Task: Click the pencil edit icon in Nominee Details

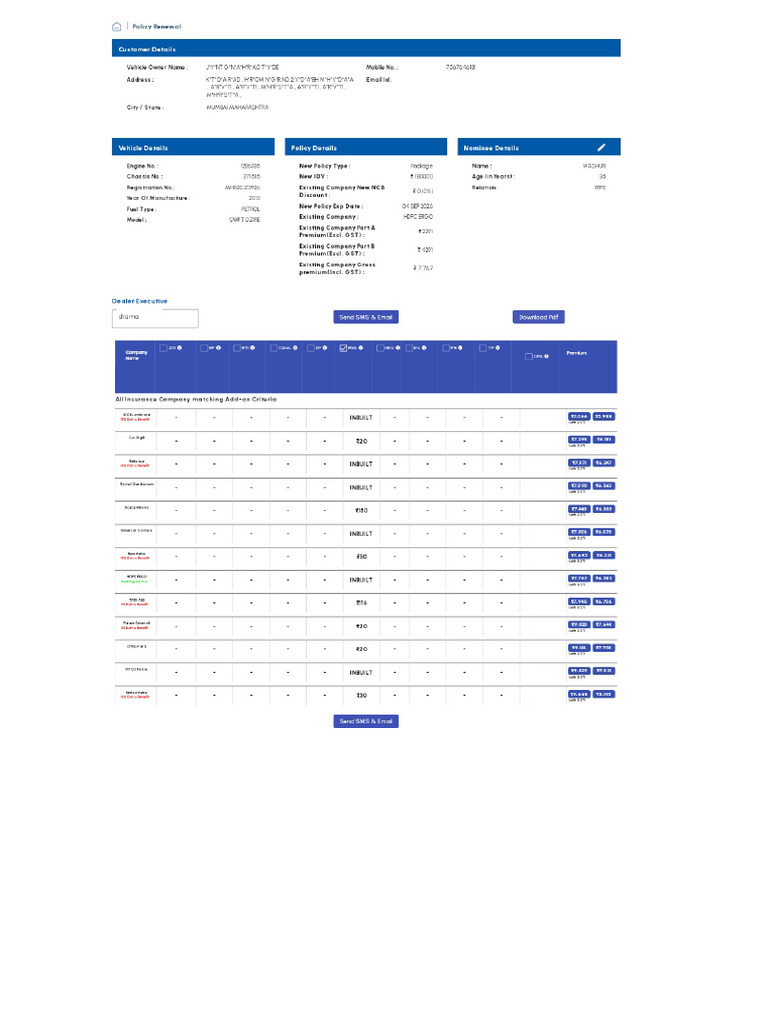Action: [601, 148]
